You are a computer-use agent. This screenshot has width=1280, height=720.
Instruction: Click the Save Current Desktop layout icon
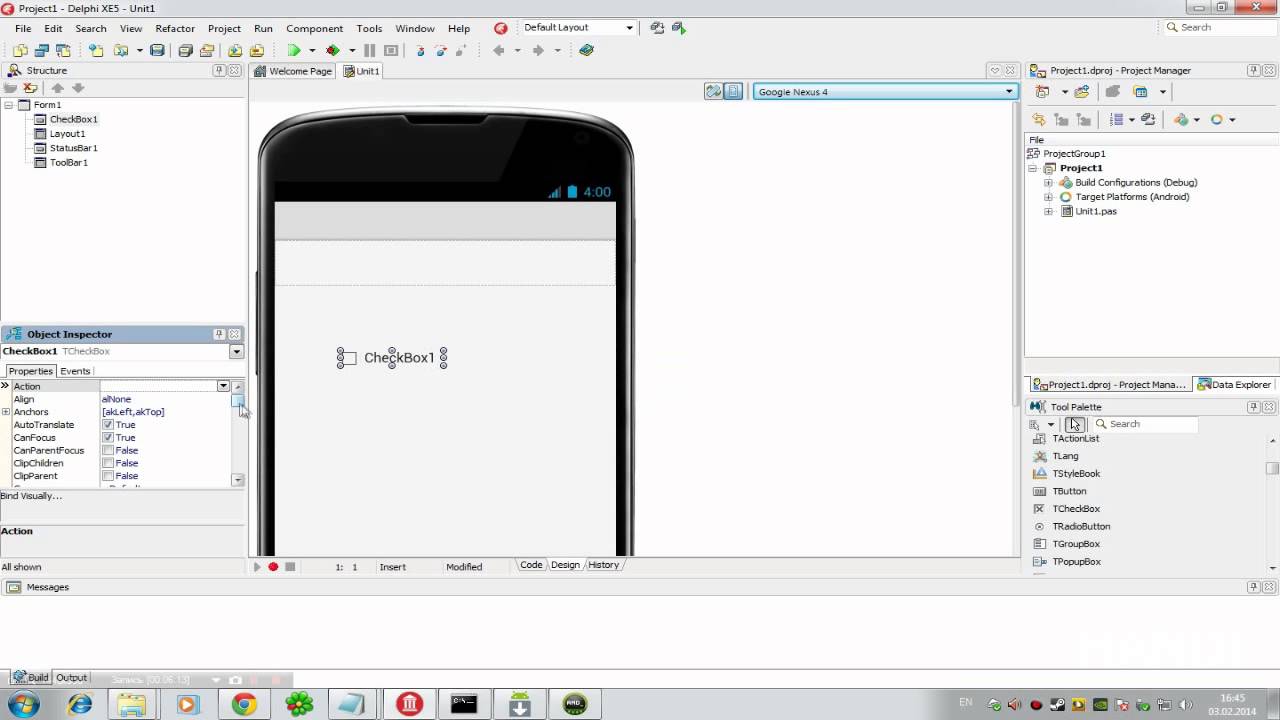click(657, 28)
